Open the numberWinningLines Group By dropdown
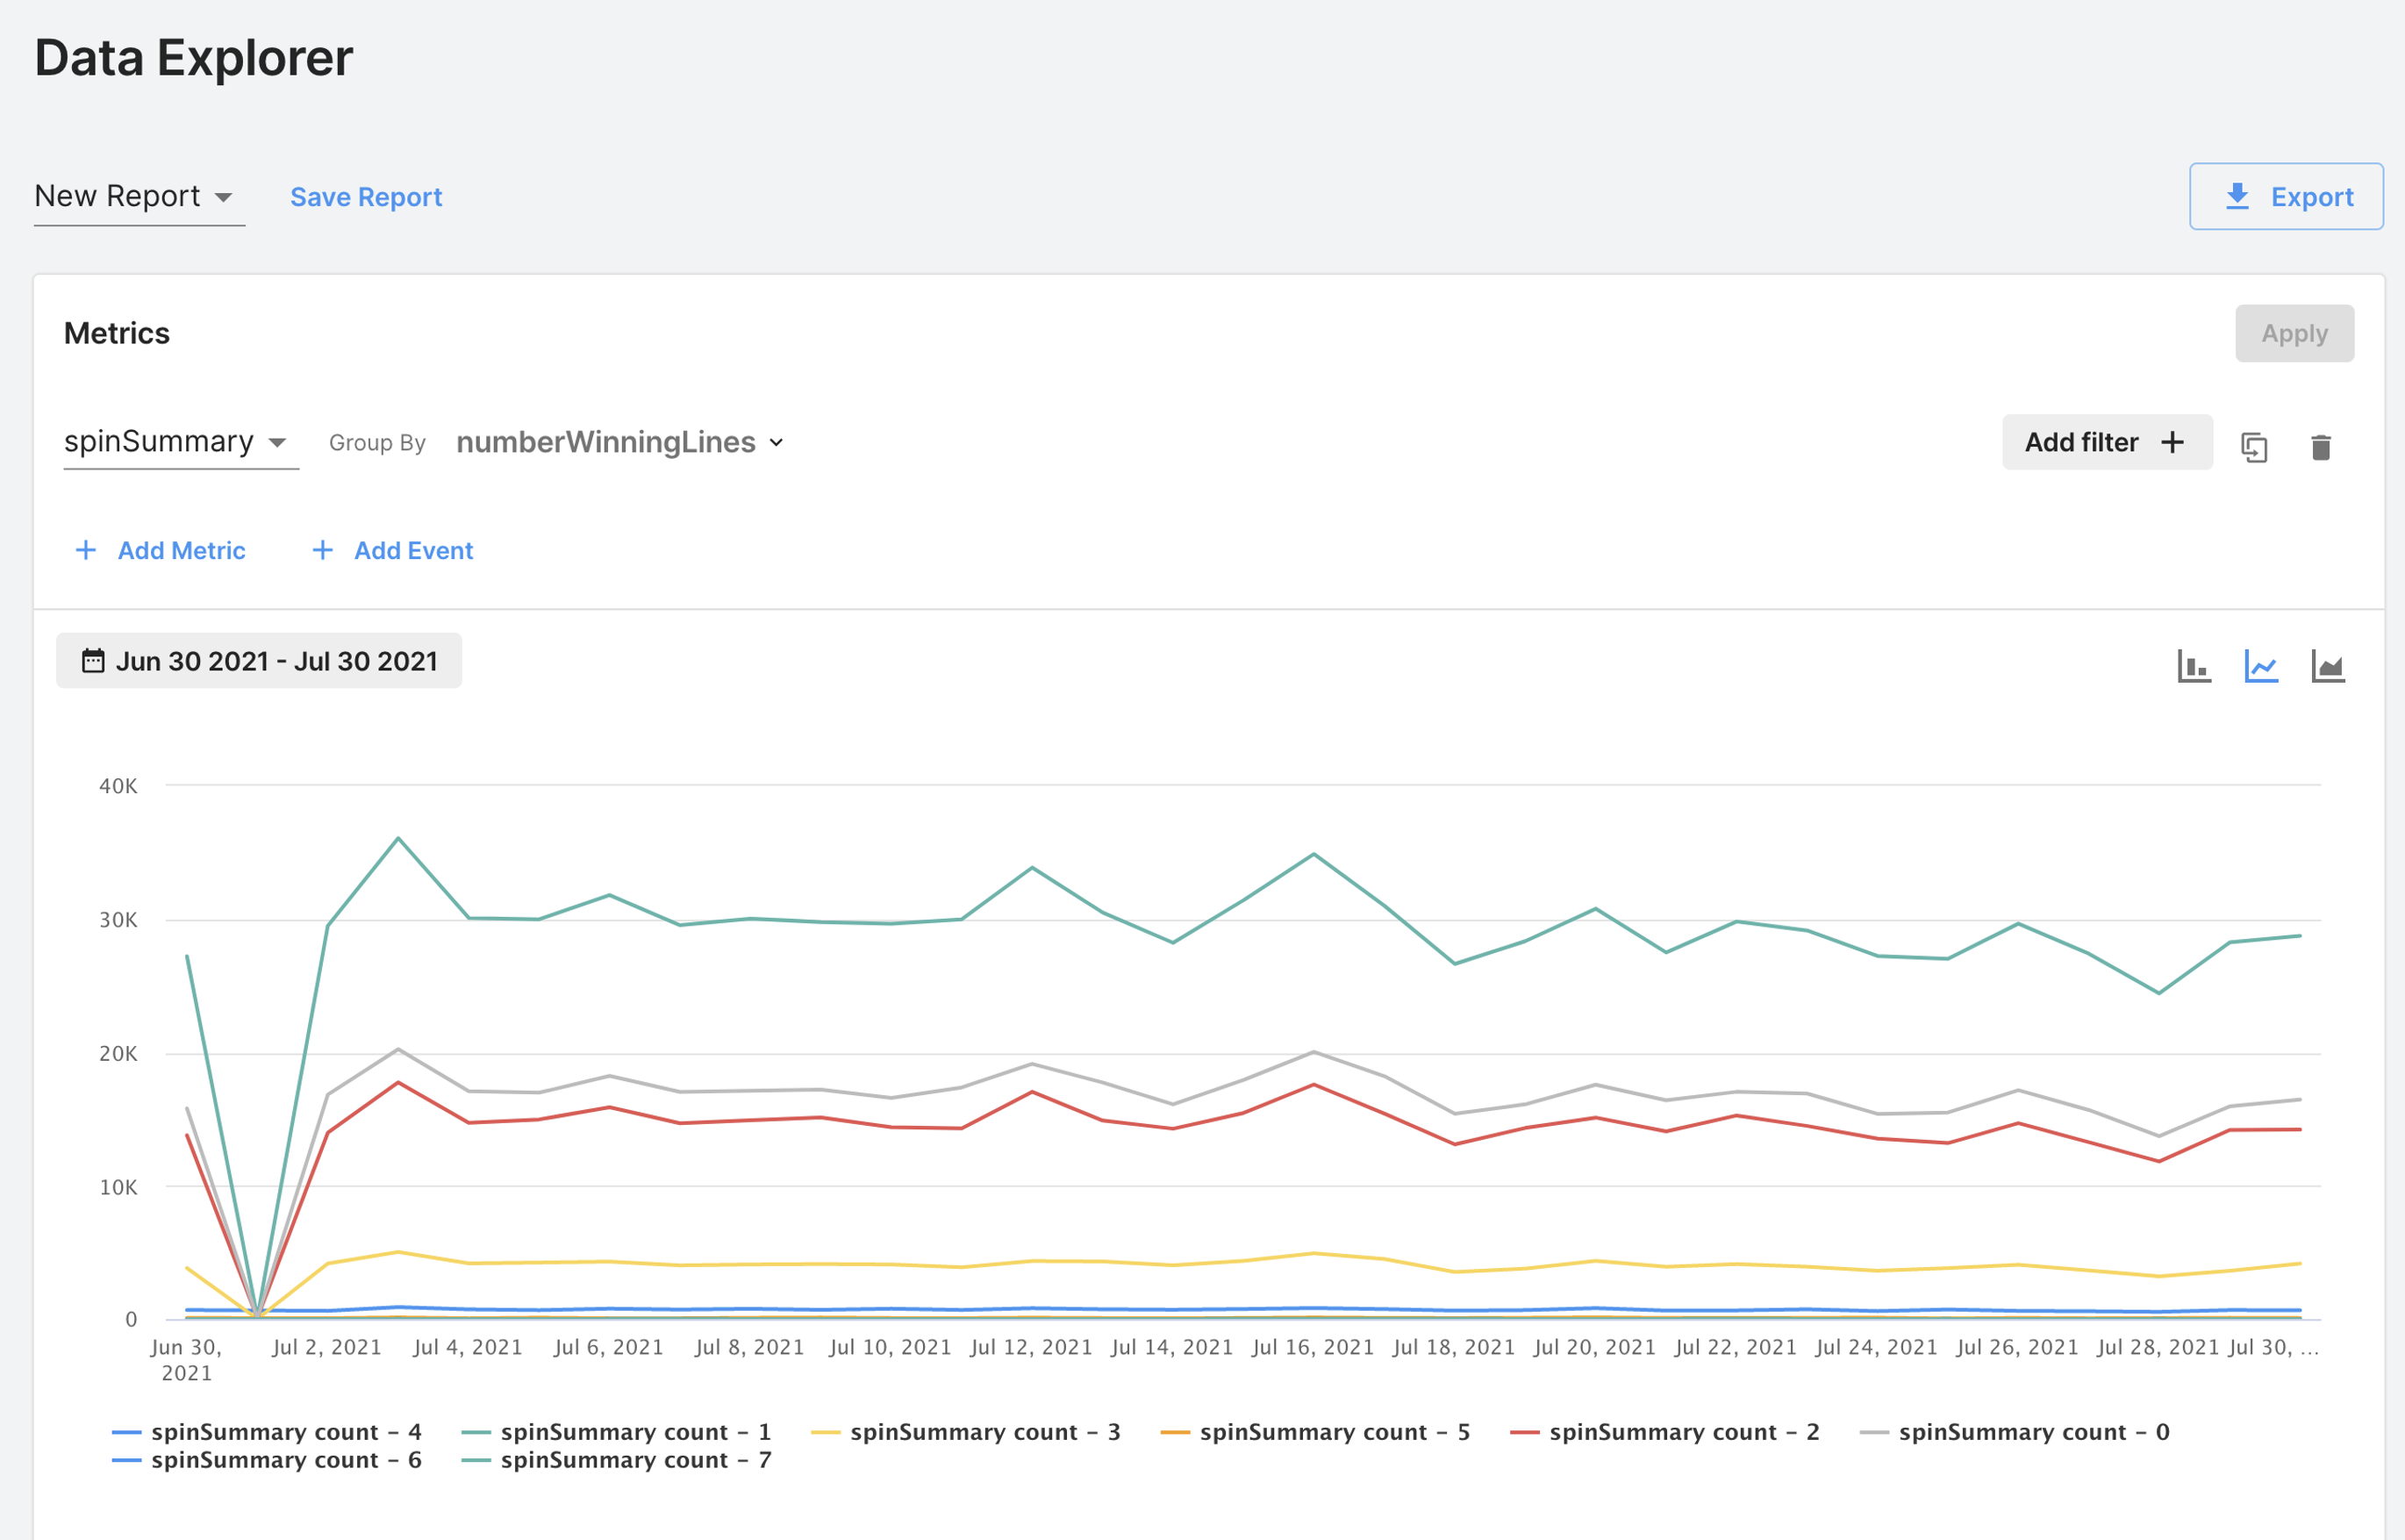 619,442
